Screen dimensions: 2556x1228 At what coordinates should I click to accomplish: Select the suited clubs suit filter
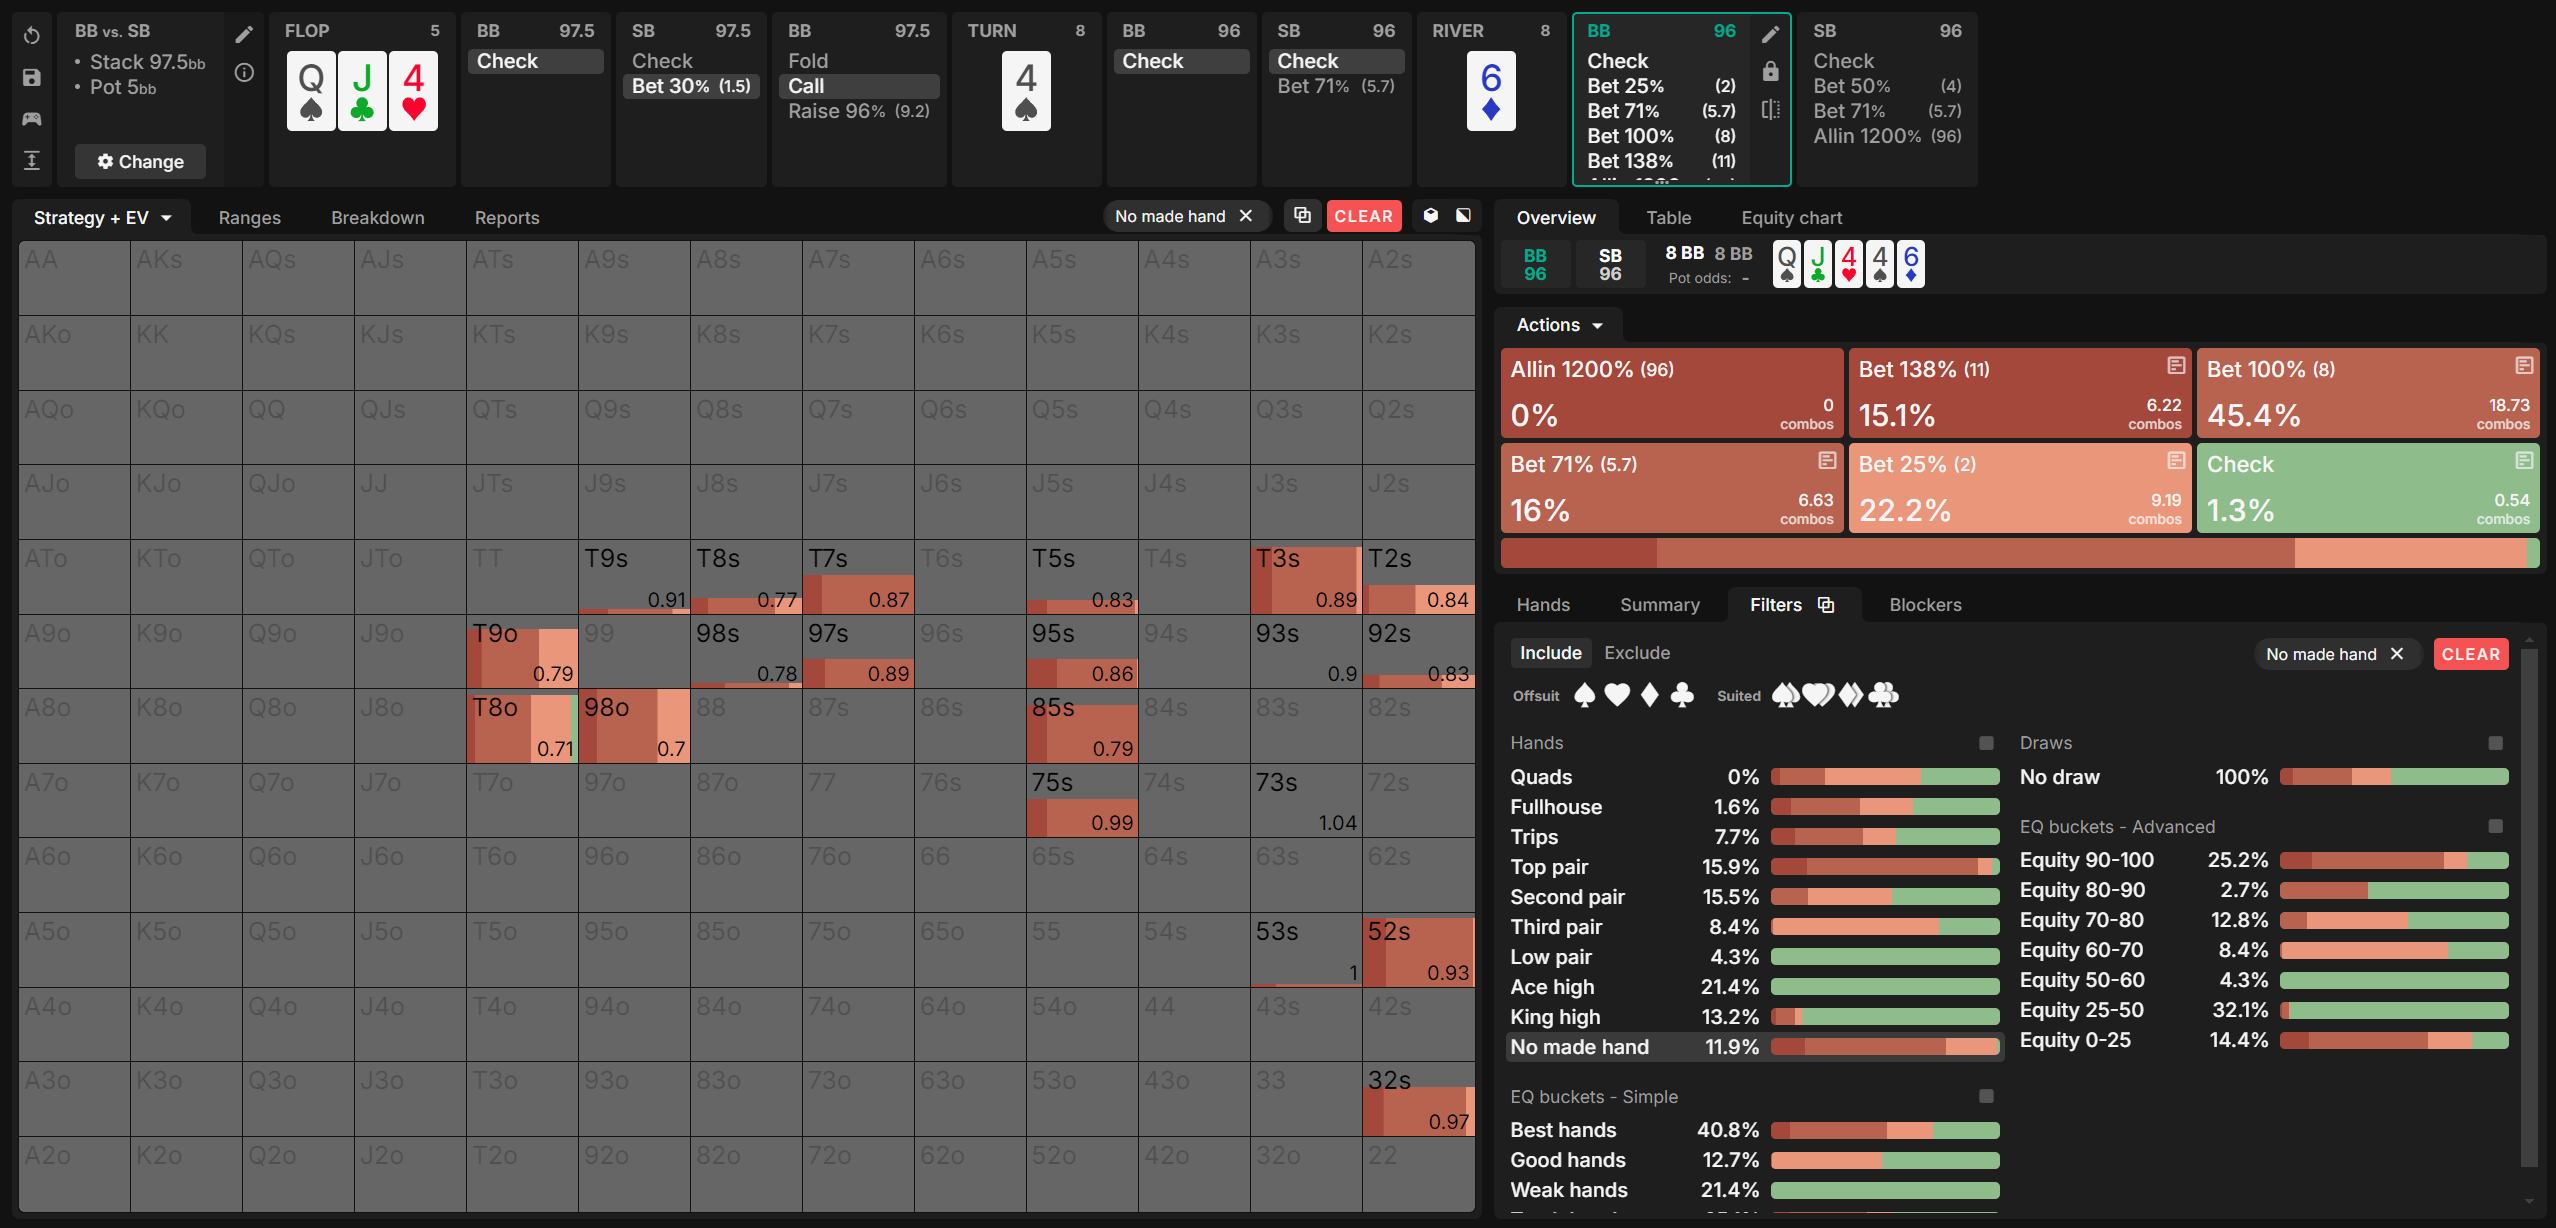(1883, 695)
